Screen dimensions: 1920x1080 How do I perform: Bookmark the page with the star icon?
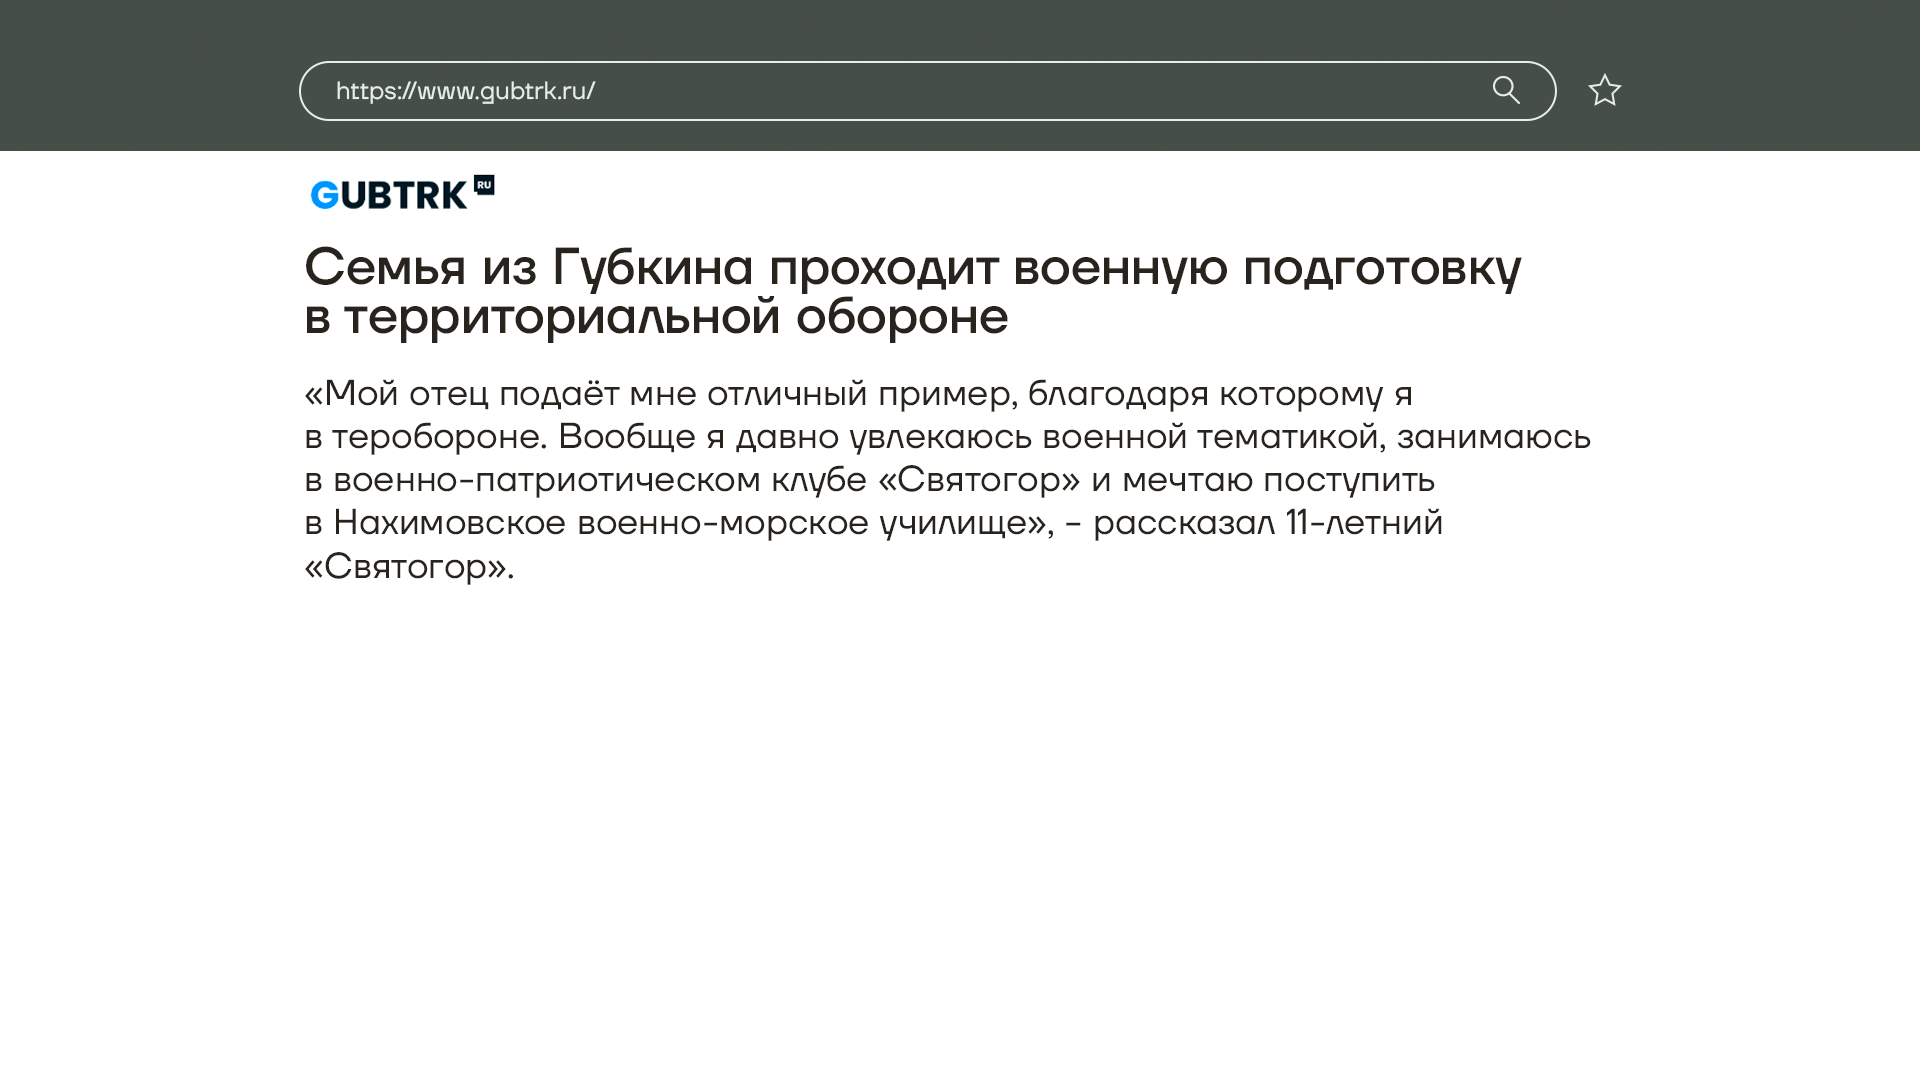point(1604,90)
